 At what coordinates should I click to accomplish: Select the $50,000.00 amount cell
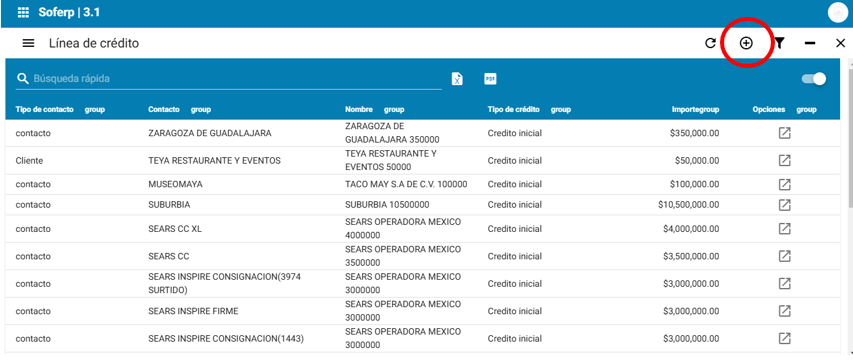point(697,161)
